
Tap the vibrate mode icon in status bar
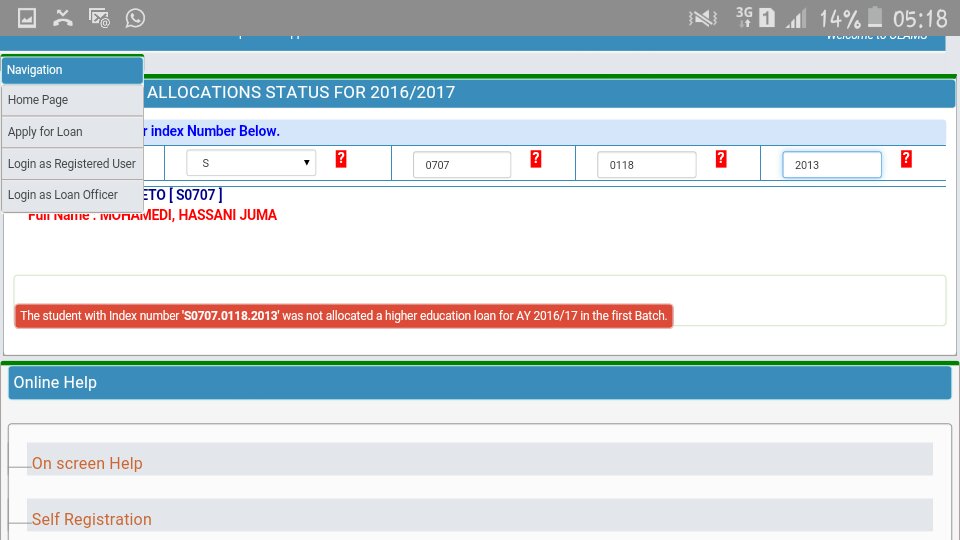click(x=703, y=19)
